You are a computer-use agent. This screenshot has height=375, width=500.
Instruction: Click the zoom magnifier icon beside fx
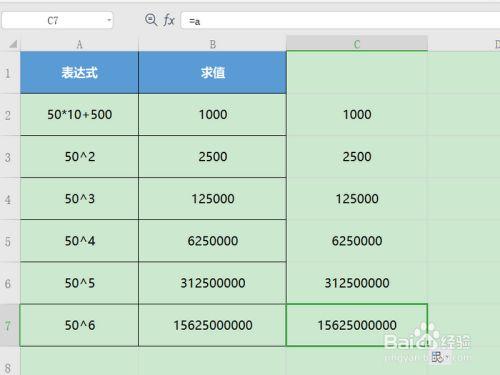point(151,20)
